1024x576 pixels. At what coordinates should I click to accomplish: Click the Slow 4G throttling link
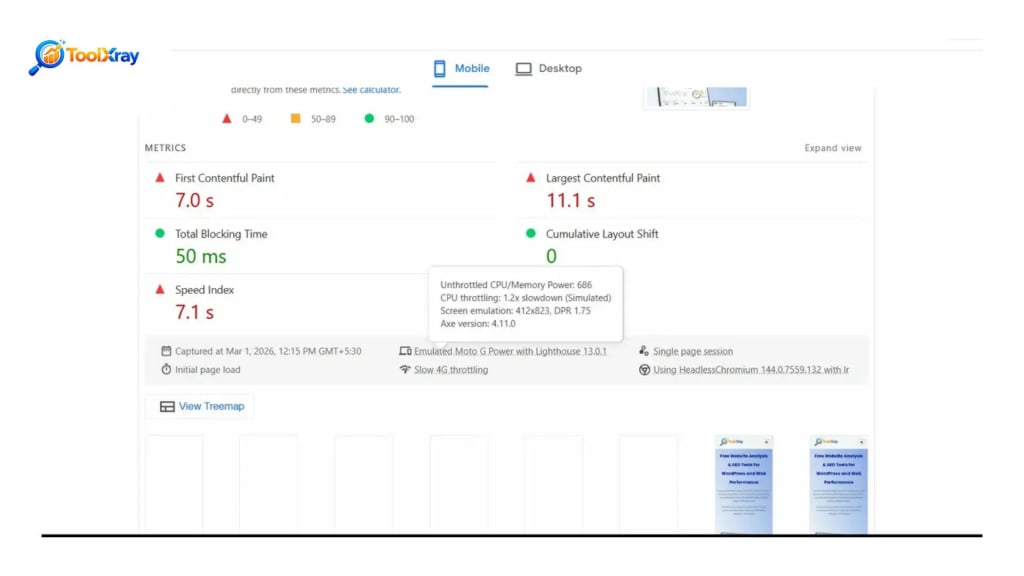tap(451, 370)
